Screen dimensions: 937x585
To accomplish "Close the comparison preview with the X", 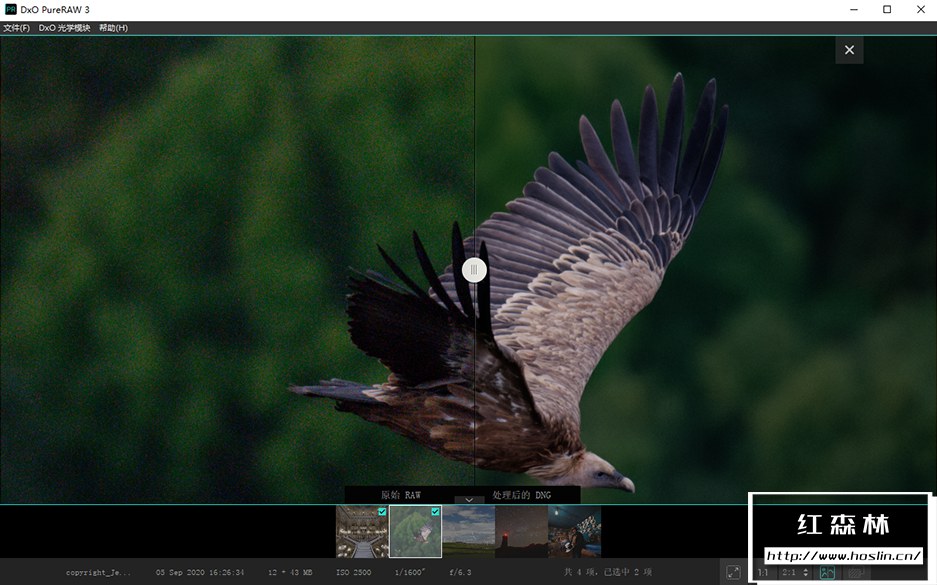I will point(849,50).
